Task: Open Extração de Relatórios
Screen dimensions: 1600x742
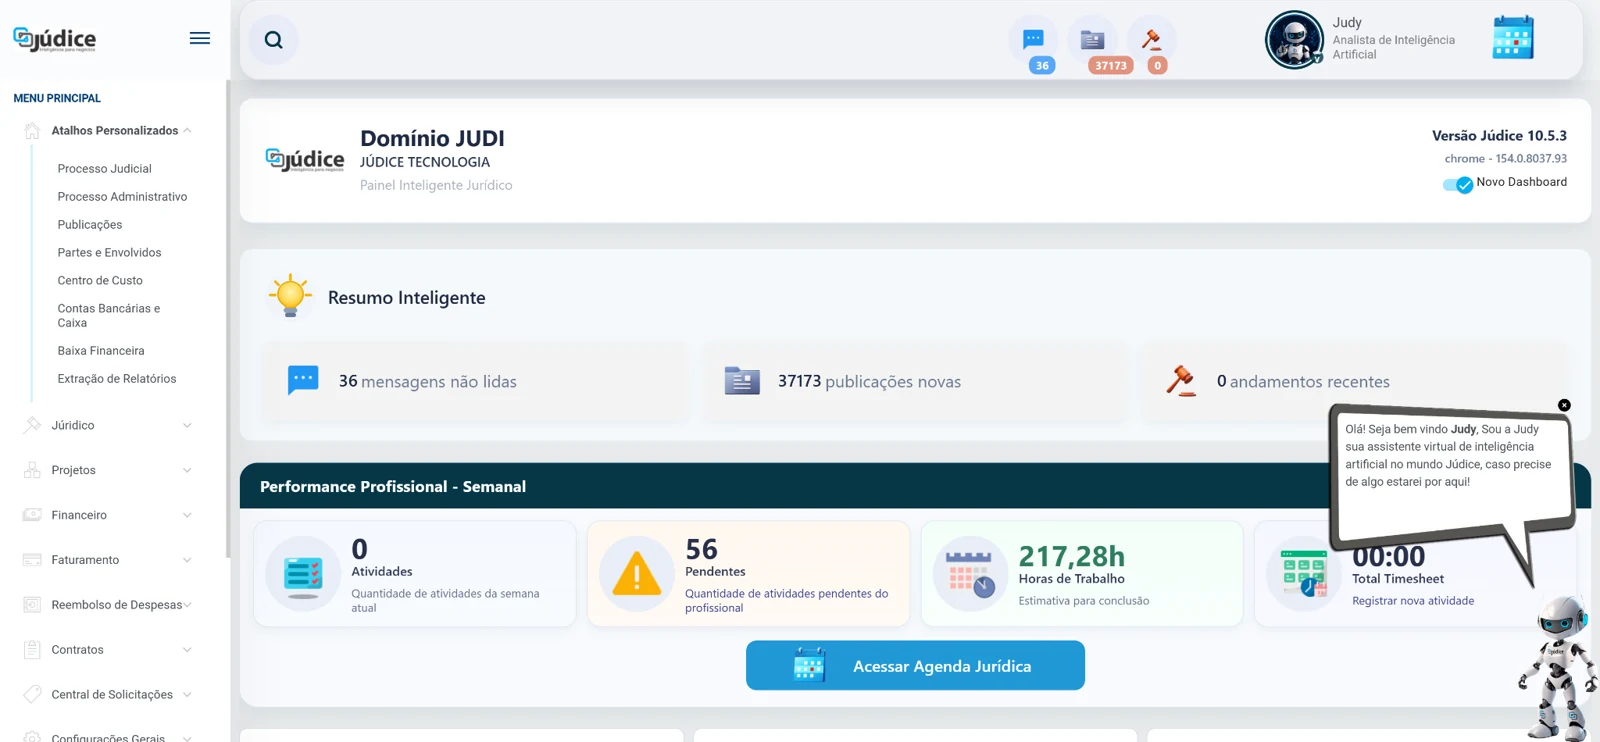Action: click(117, 379)
